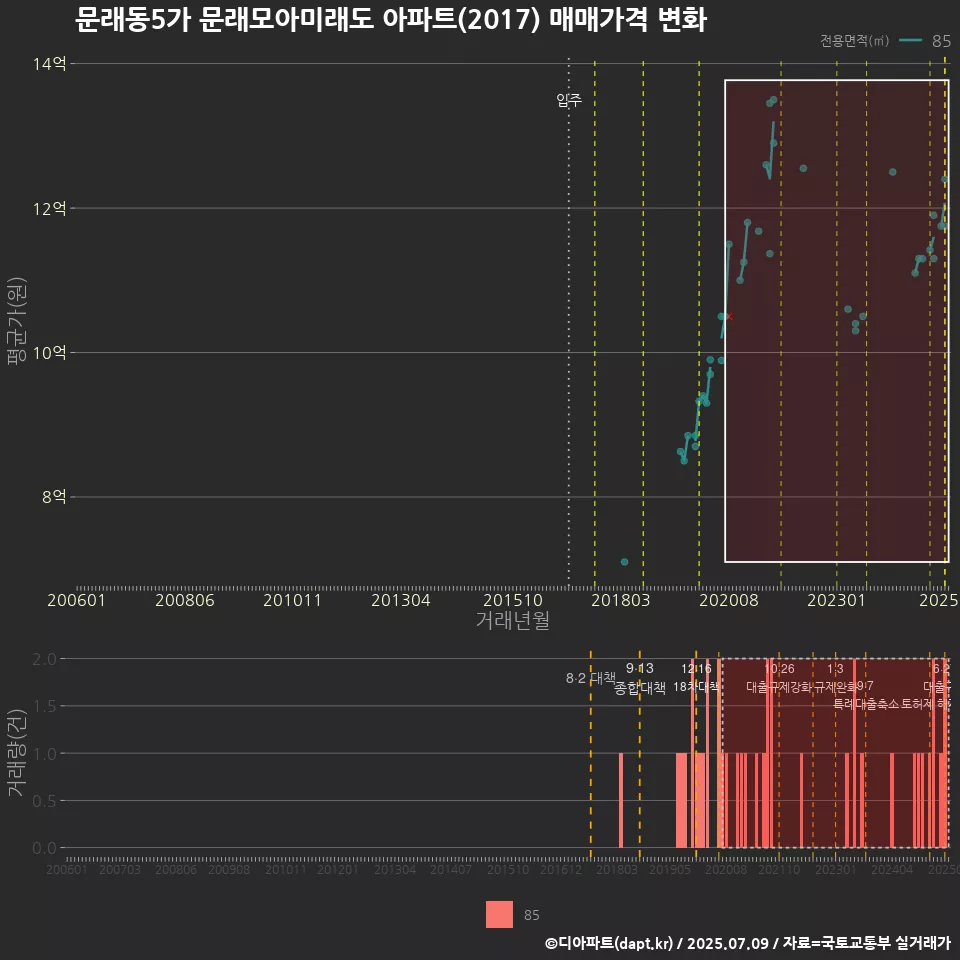Select the topmost data point near 13.5억

coord(774,99)
